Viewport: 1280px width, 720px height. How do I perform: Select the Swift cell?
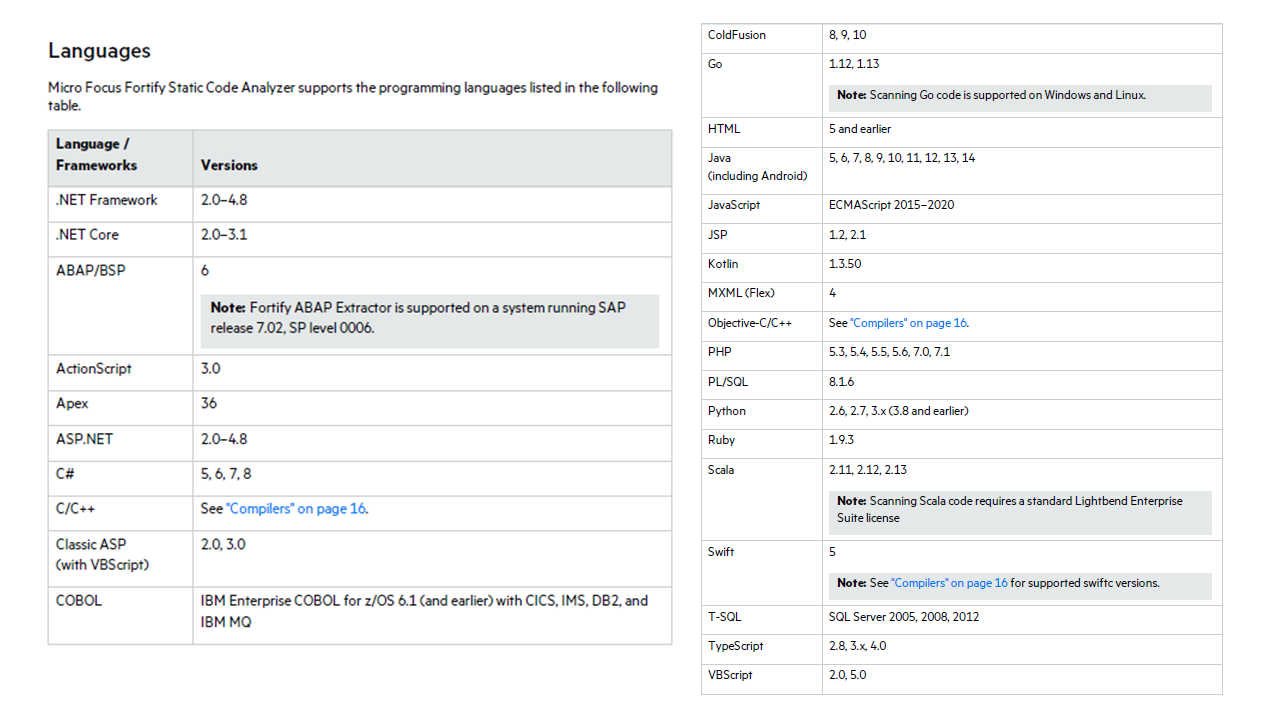tap(762, 573)
